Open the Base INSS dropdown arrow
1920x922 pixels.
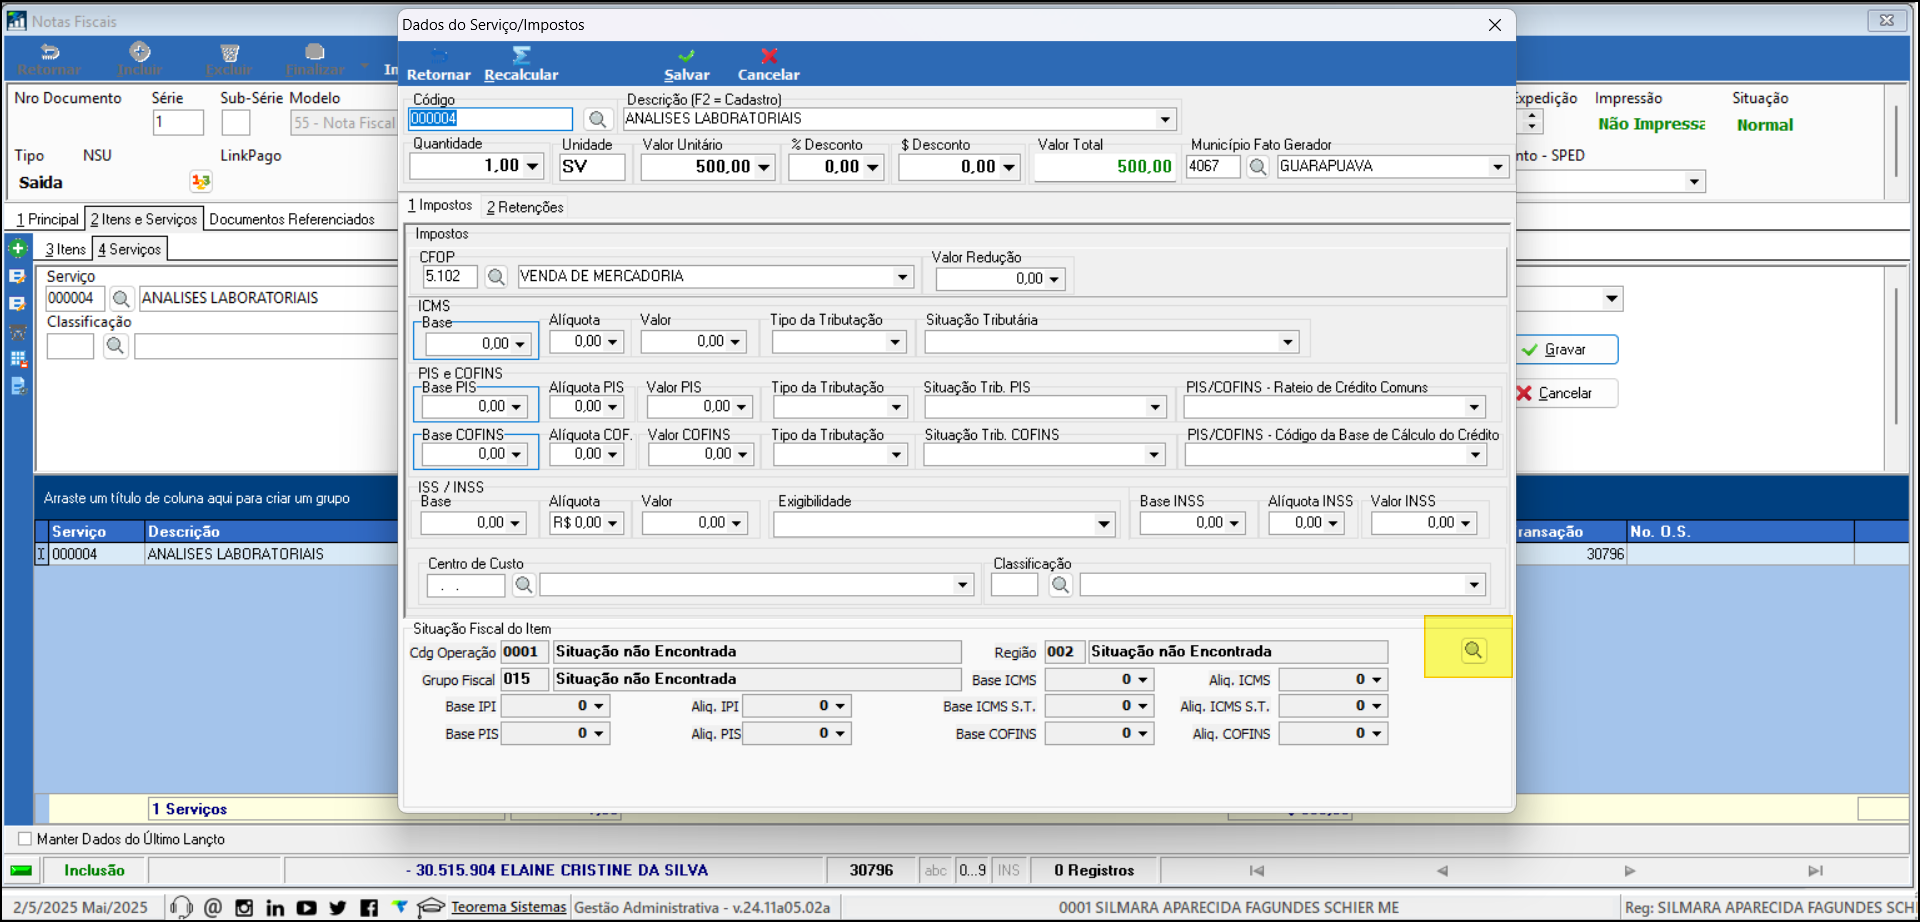1234,523
